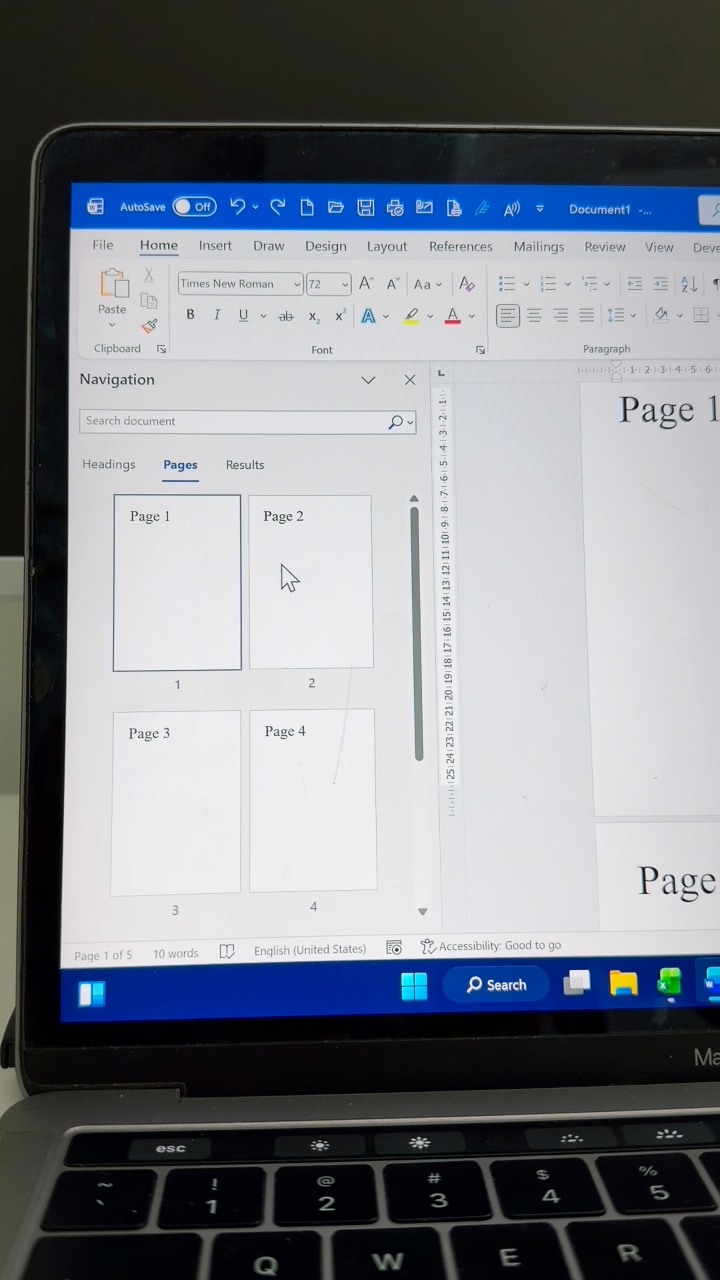Switch to the Insert ribbon tab
The height and width of the screenshot is (1280, 720).
point(215,246)
